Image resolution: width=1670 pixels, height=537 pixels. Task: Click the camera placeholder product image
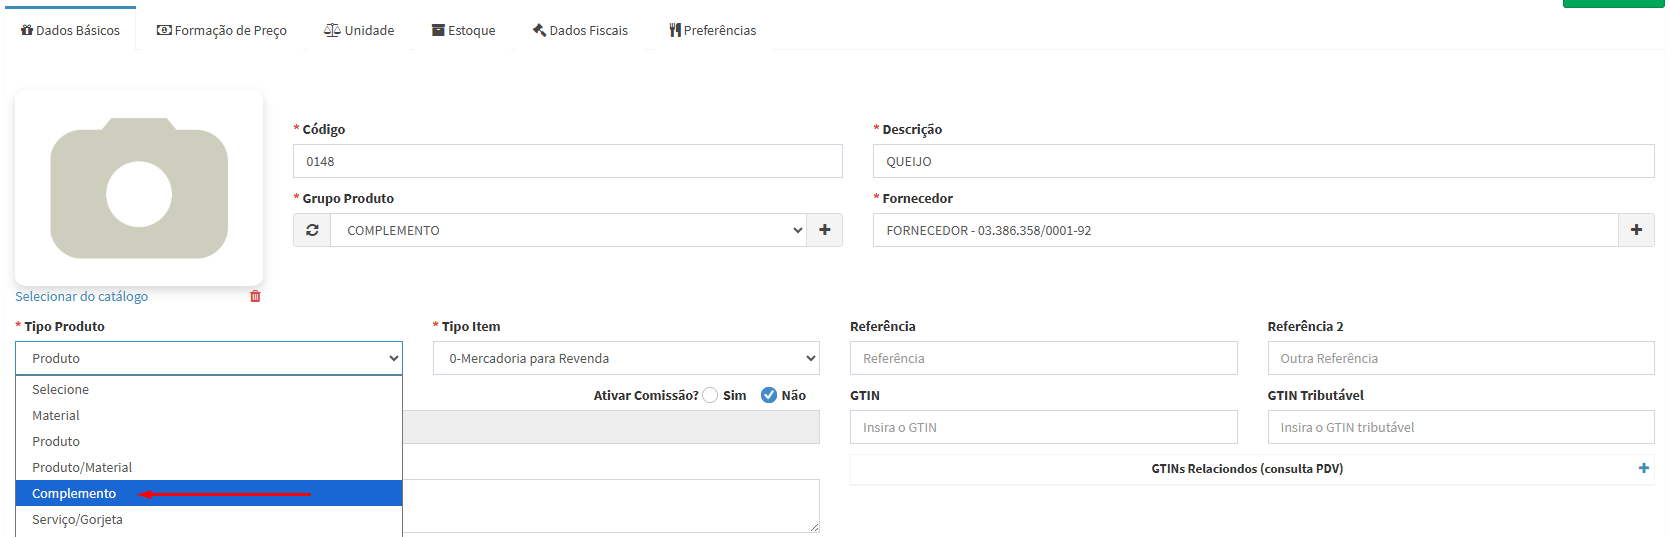(x=139, y=188)
